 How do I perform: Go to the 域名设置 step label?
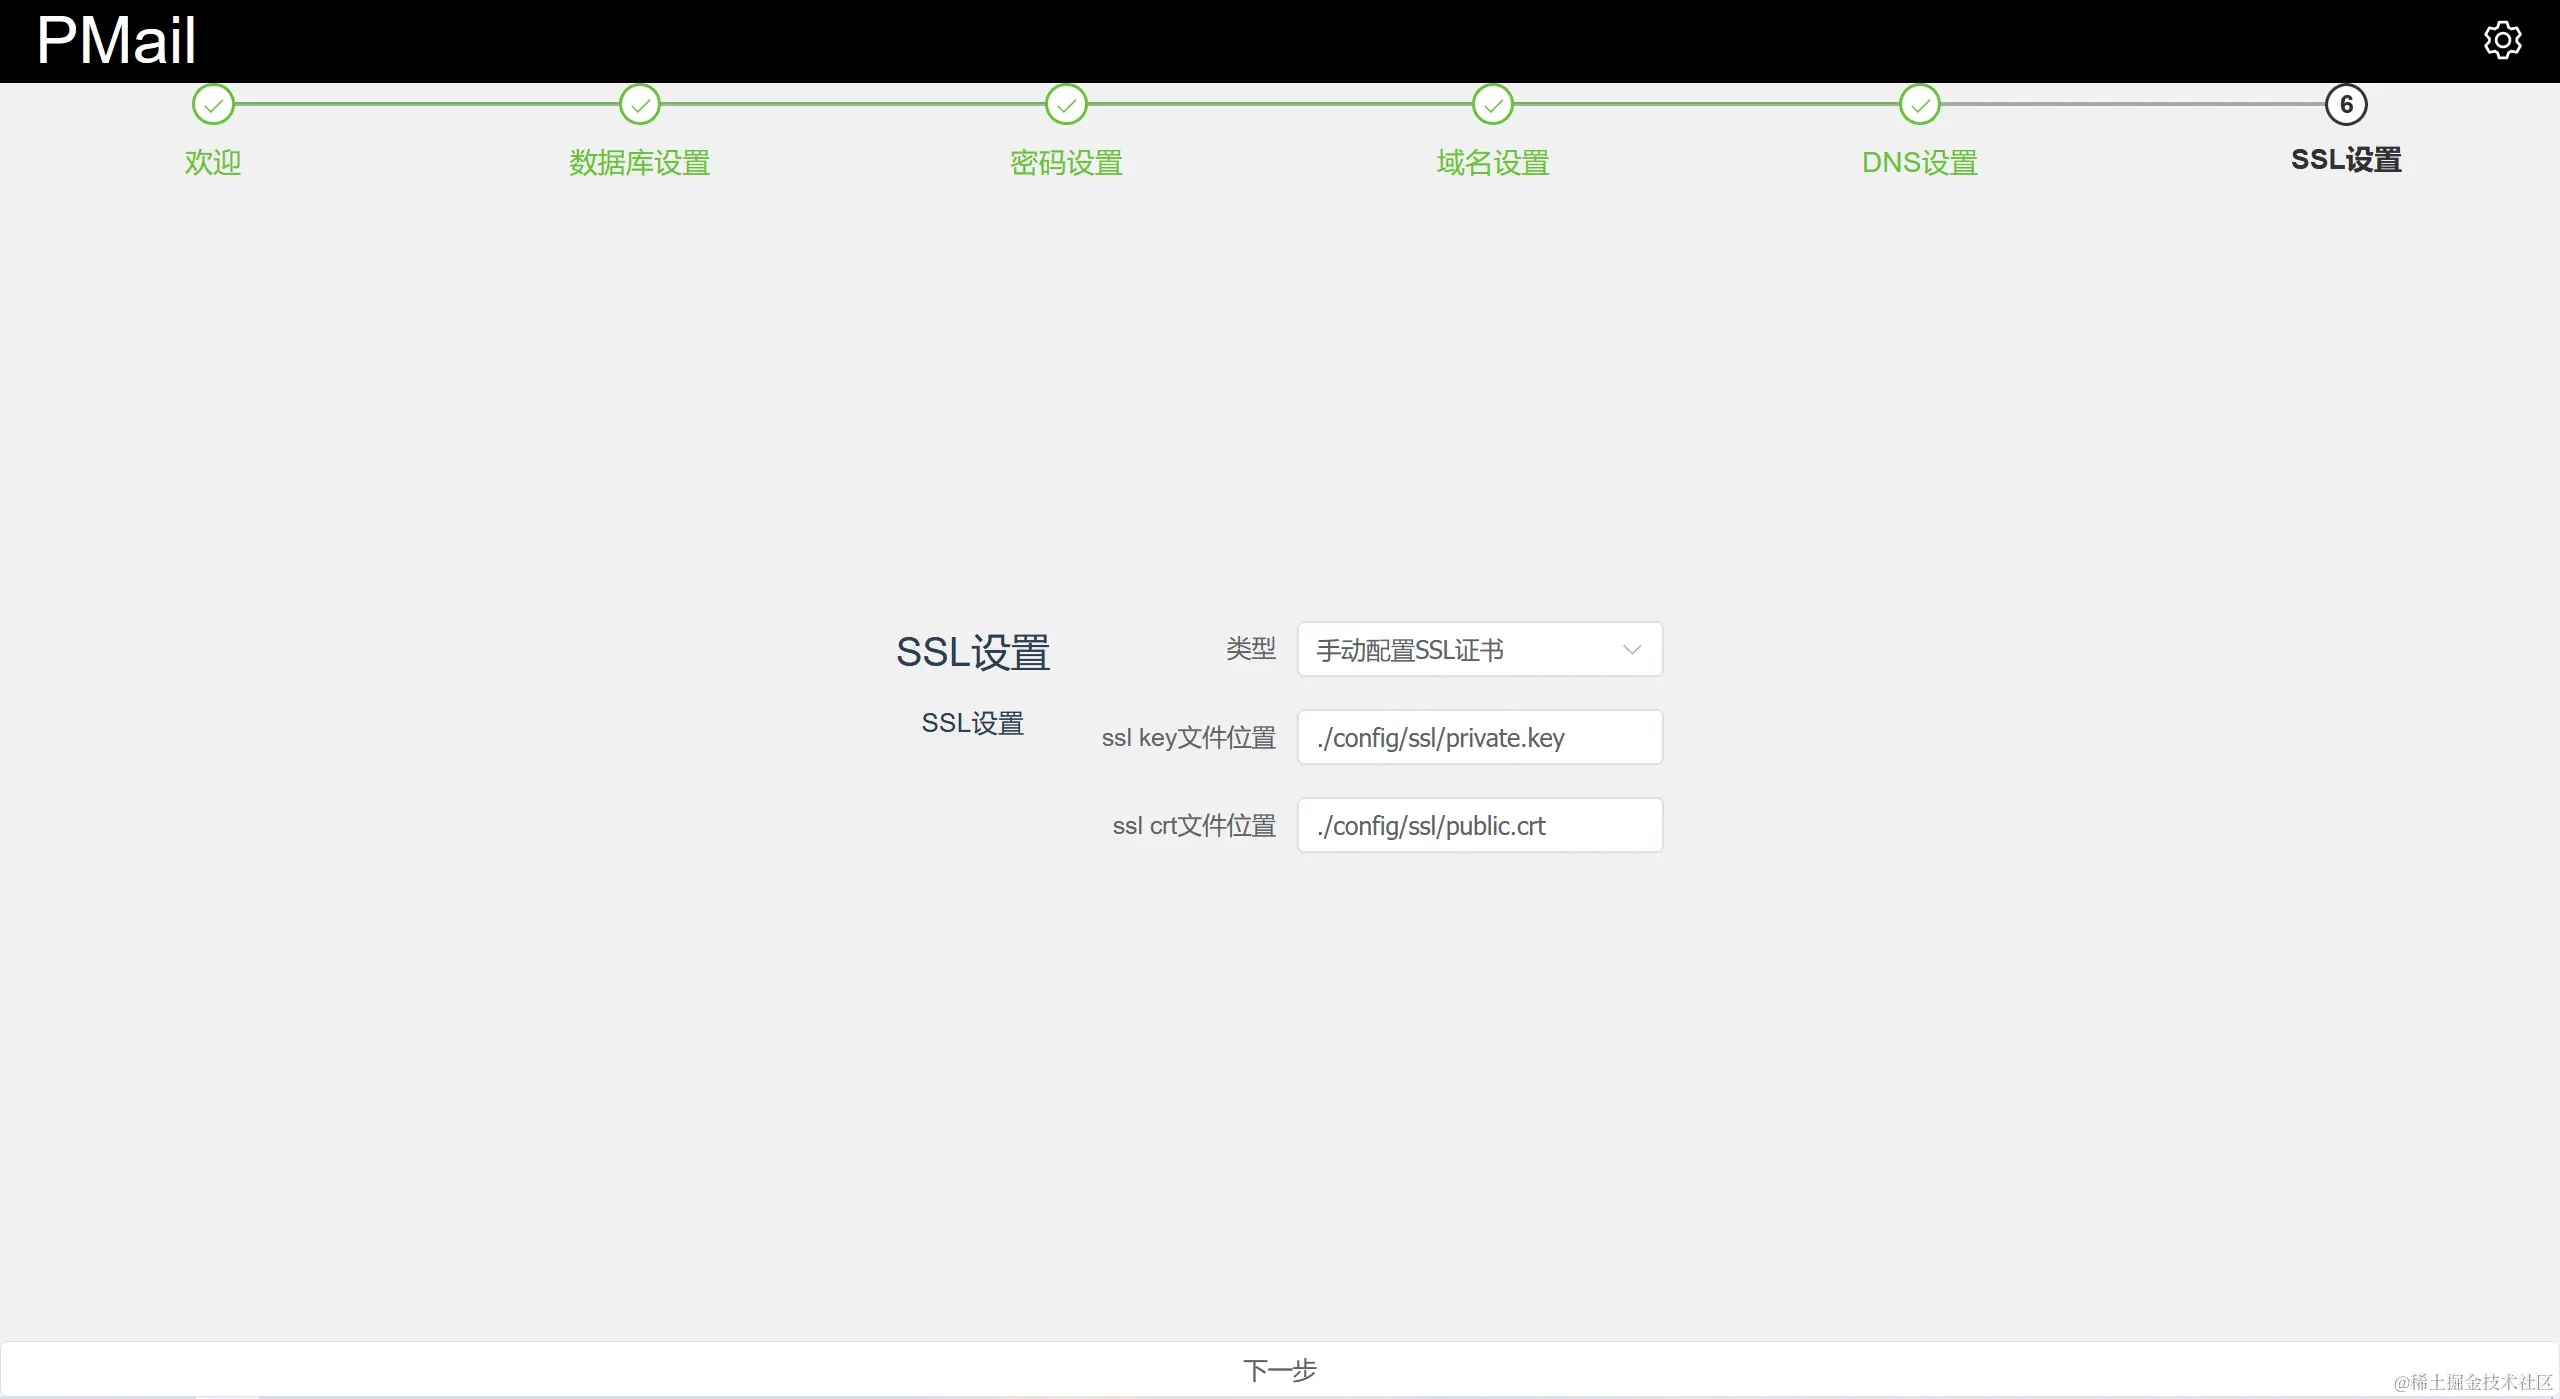coord(1493,162)
